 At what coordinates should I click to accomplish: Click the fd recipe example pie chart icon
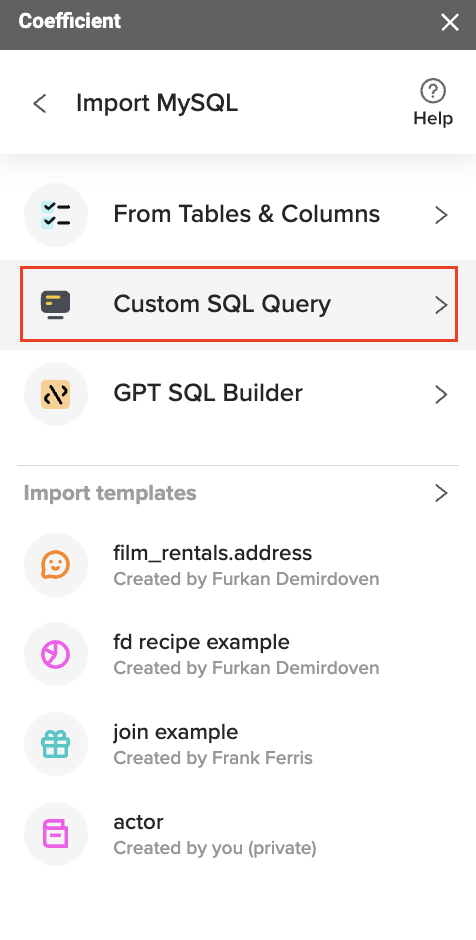(56, 655)
